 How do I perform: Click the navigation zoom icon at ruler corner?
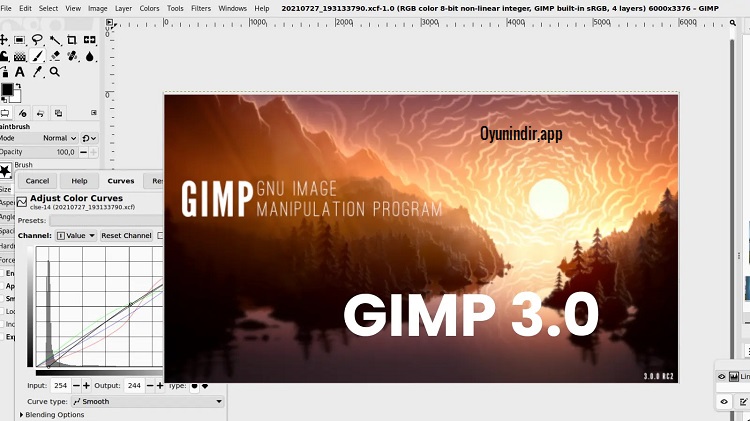(733, 22)
